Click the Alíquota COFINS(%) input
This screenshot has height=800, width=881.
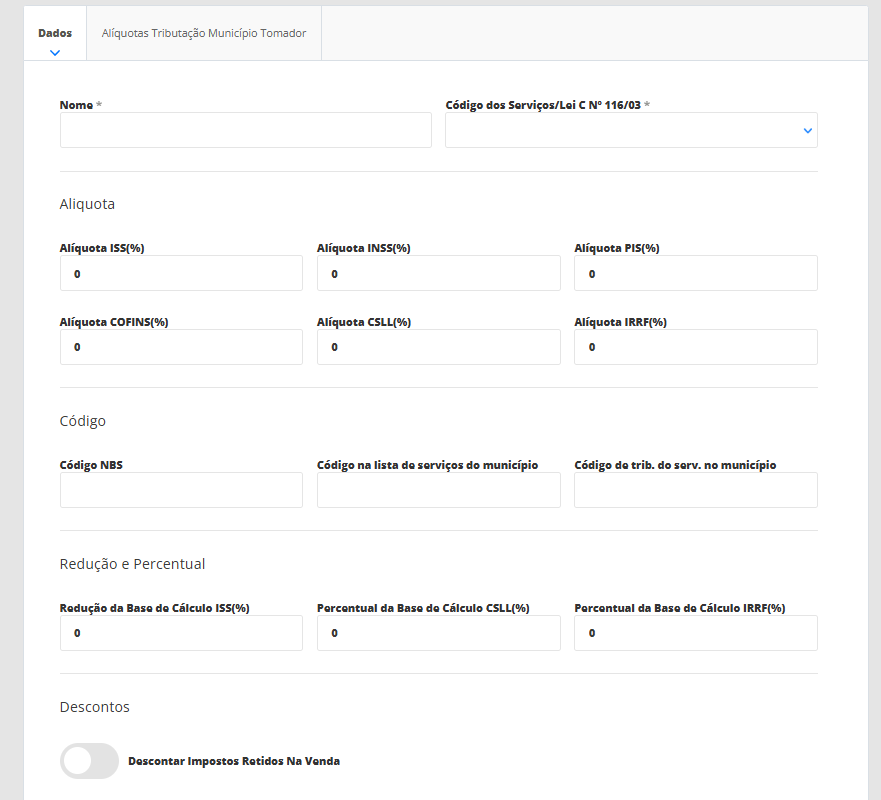tap(181, 347)
